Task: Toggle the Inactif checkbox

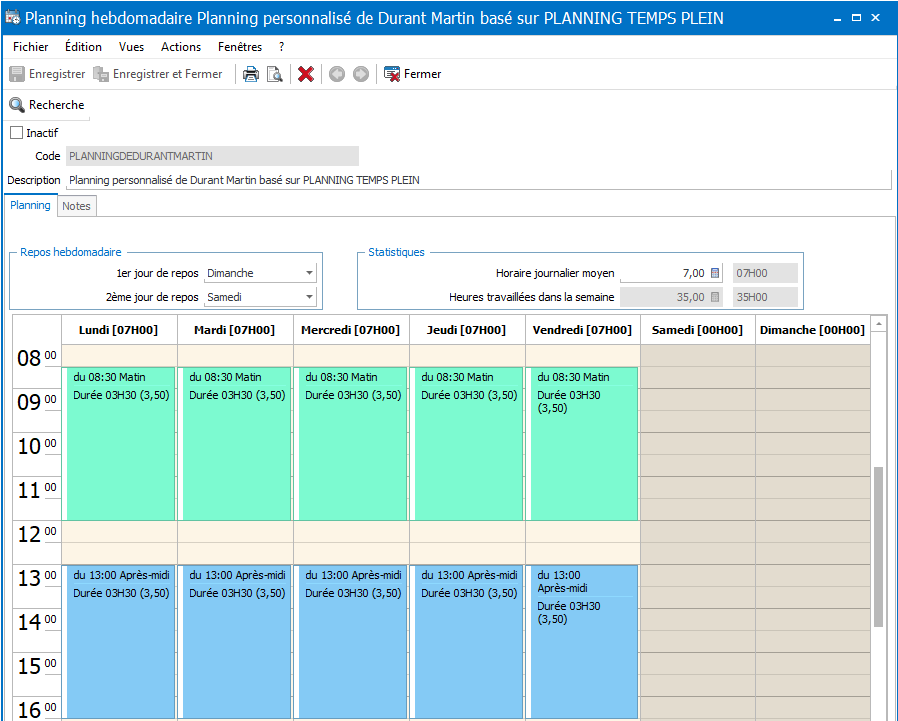Action: coord(17,133)
